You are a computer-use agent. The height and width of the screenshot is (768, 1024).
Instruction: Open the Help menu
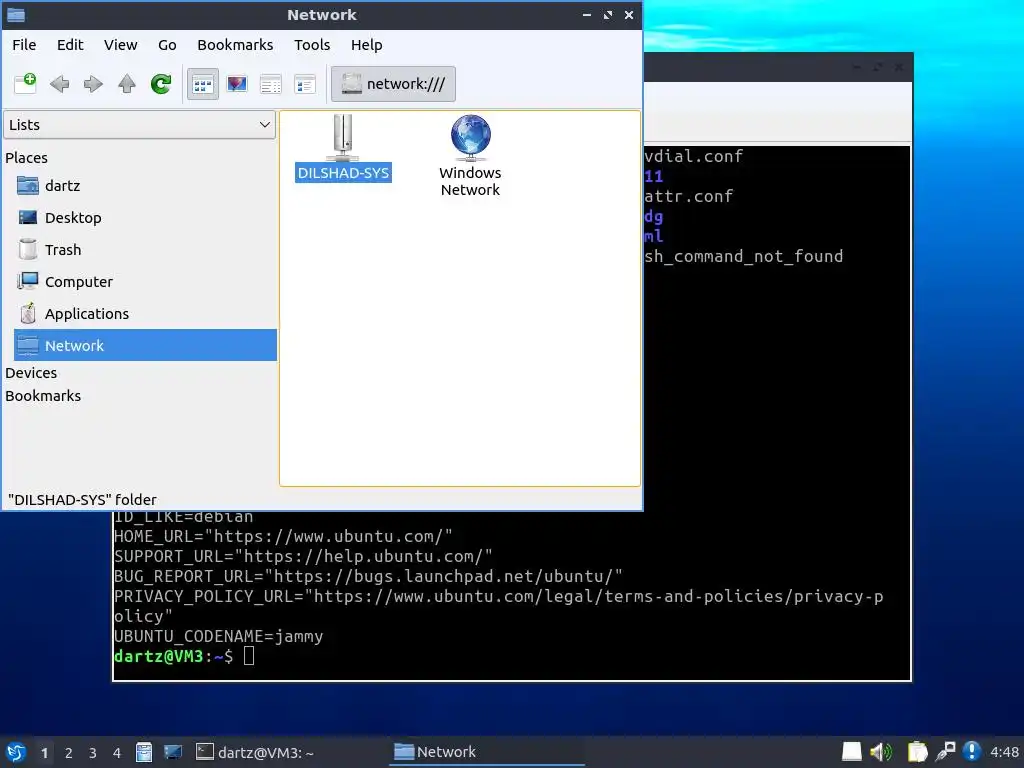[366, 45]
